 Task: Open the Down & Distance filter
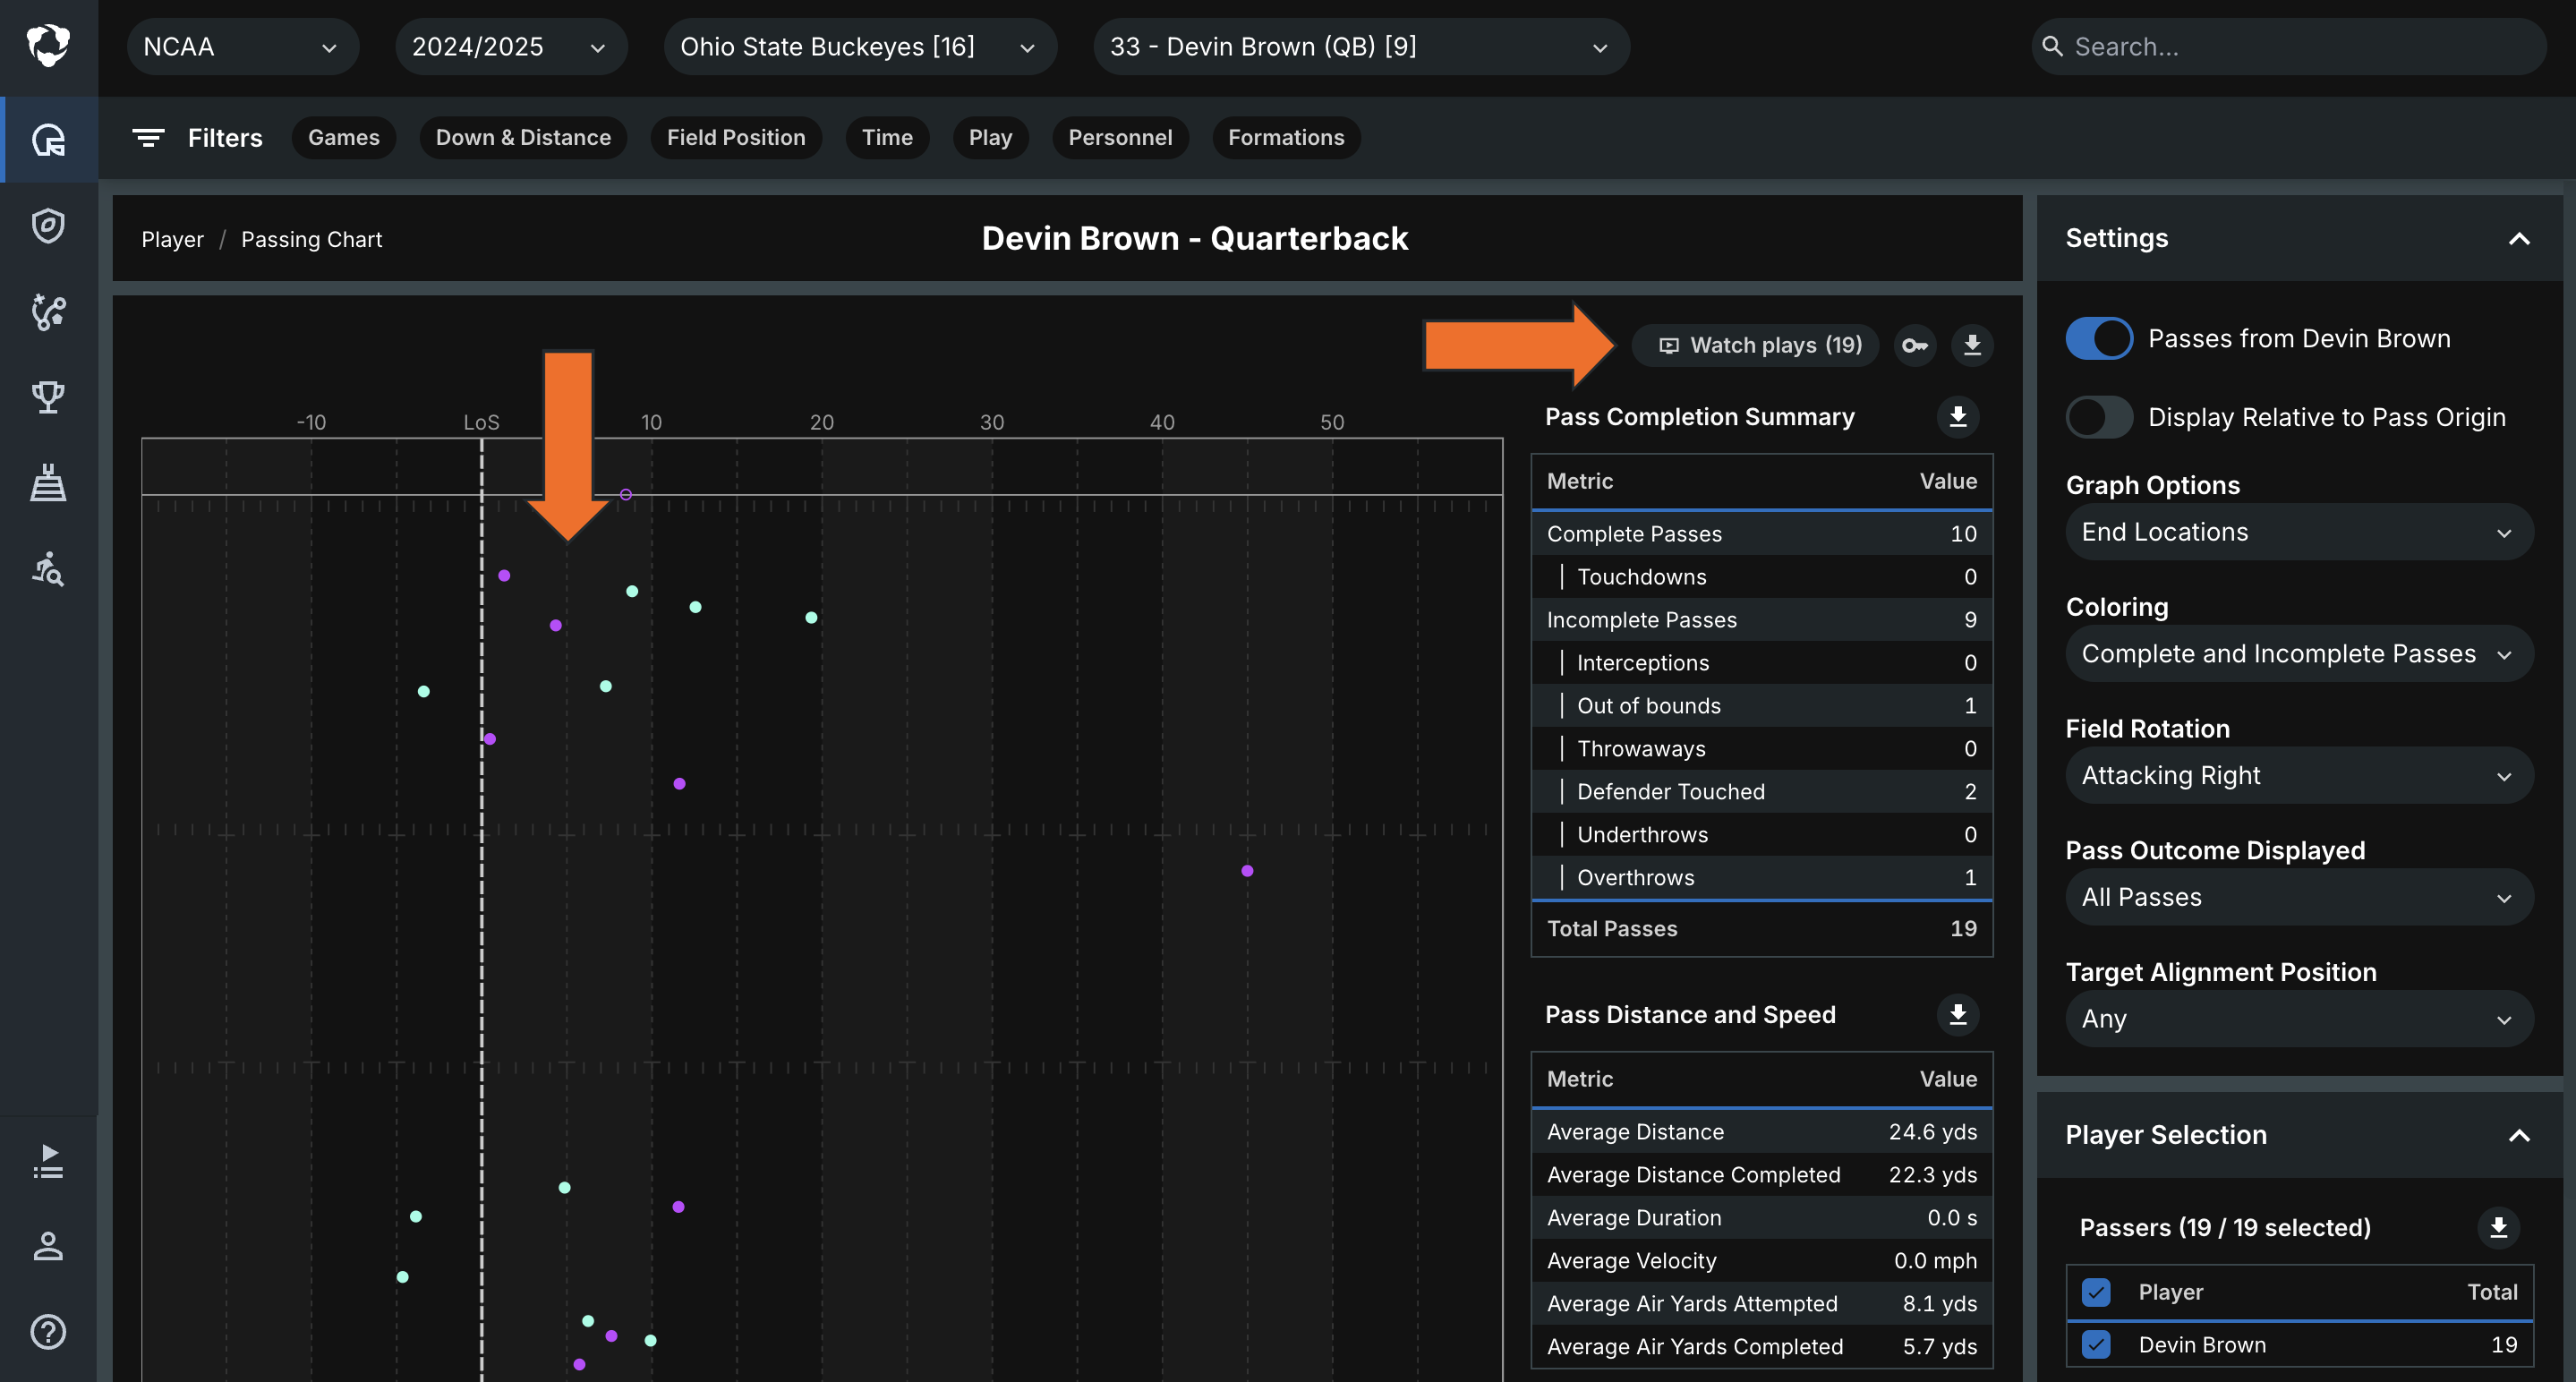click(x=523, y=138)
